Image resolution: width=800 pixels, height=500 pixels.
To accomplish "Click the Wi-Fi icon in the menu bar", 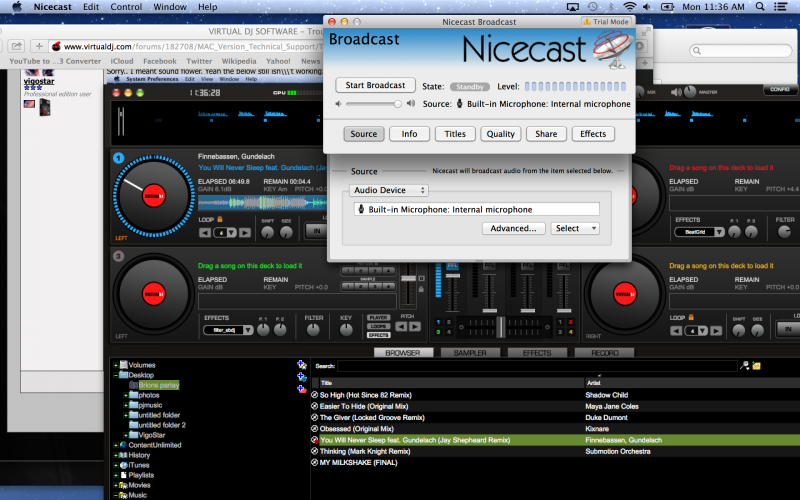I will click(x=630, y=7).
